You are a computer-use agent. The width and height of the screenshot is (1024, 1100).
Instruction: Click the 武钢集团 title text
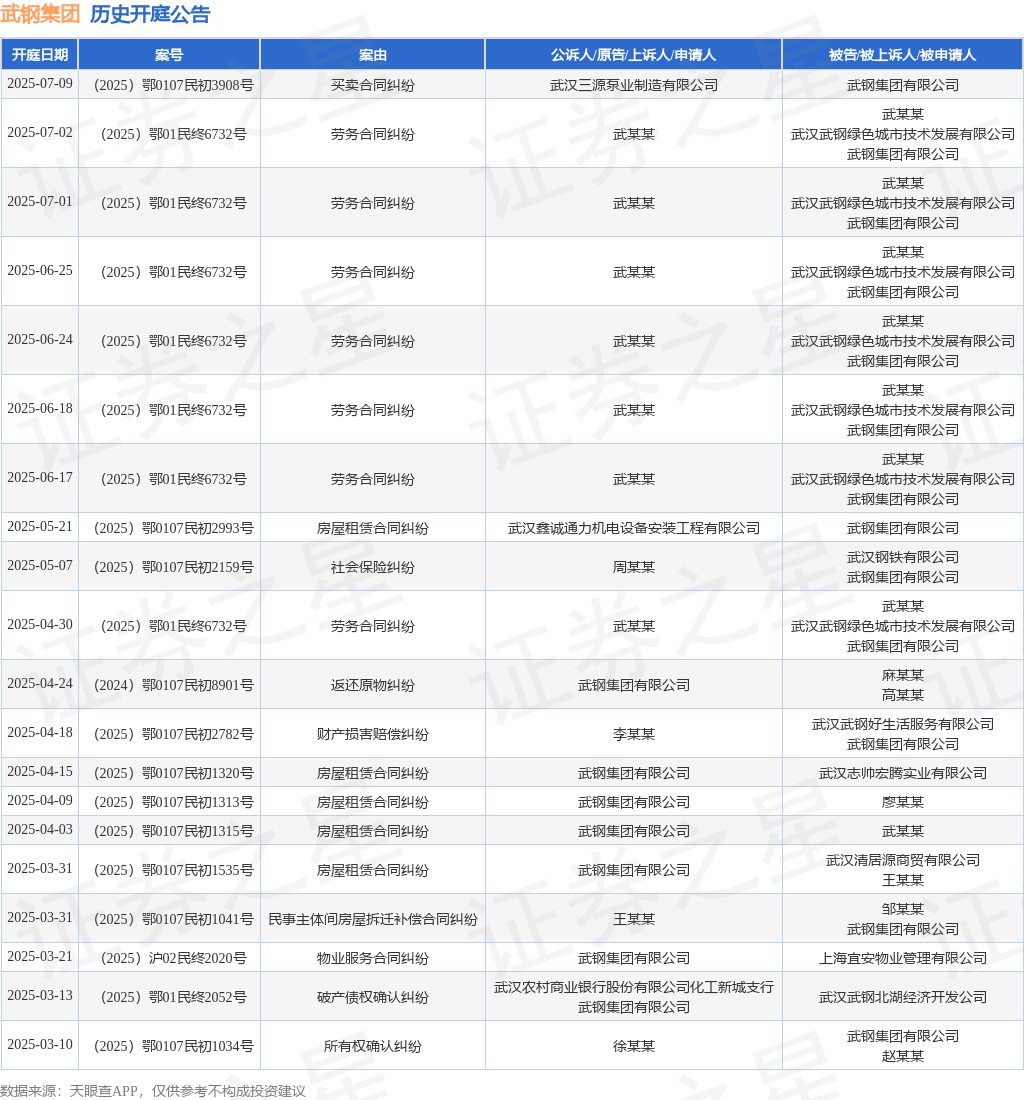coord(40,14)
